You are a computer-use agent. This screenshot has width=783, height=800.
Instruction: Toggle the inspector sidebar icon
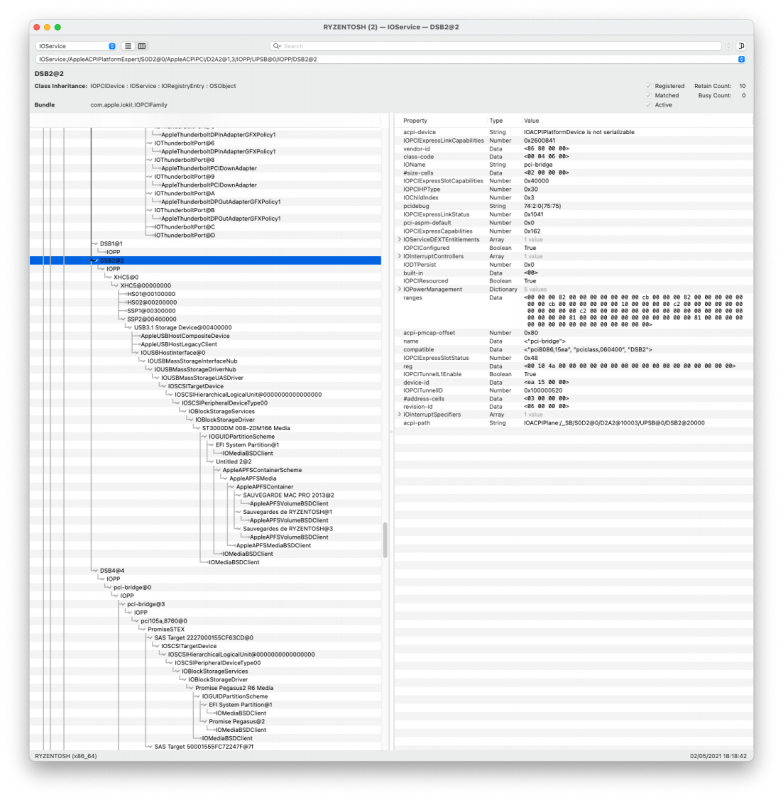[x=741, y=46]
